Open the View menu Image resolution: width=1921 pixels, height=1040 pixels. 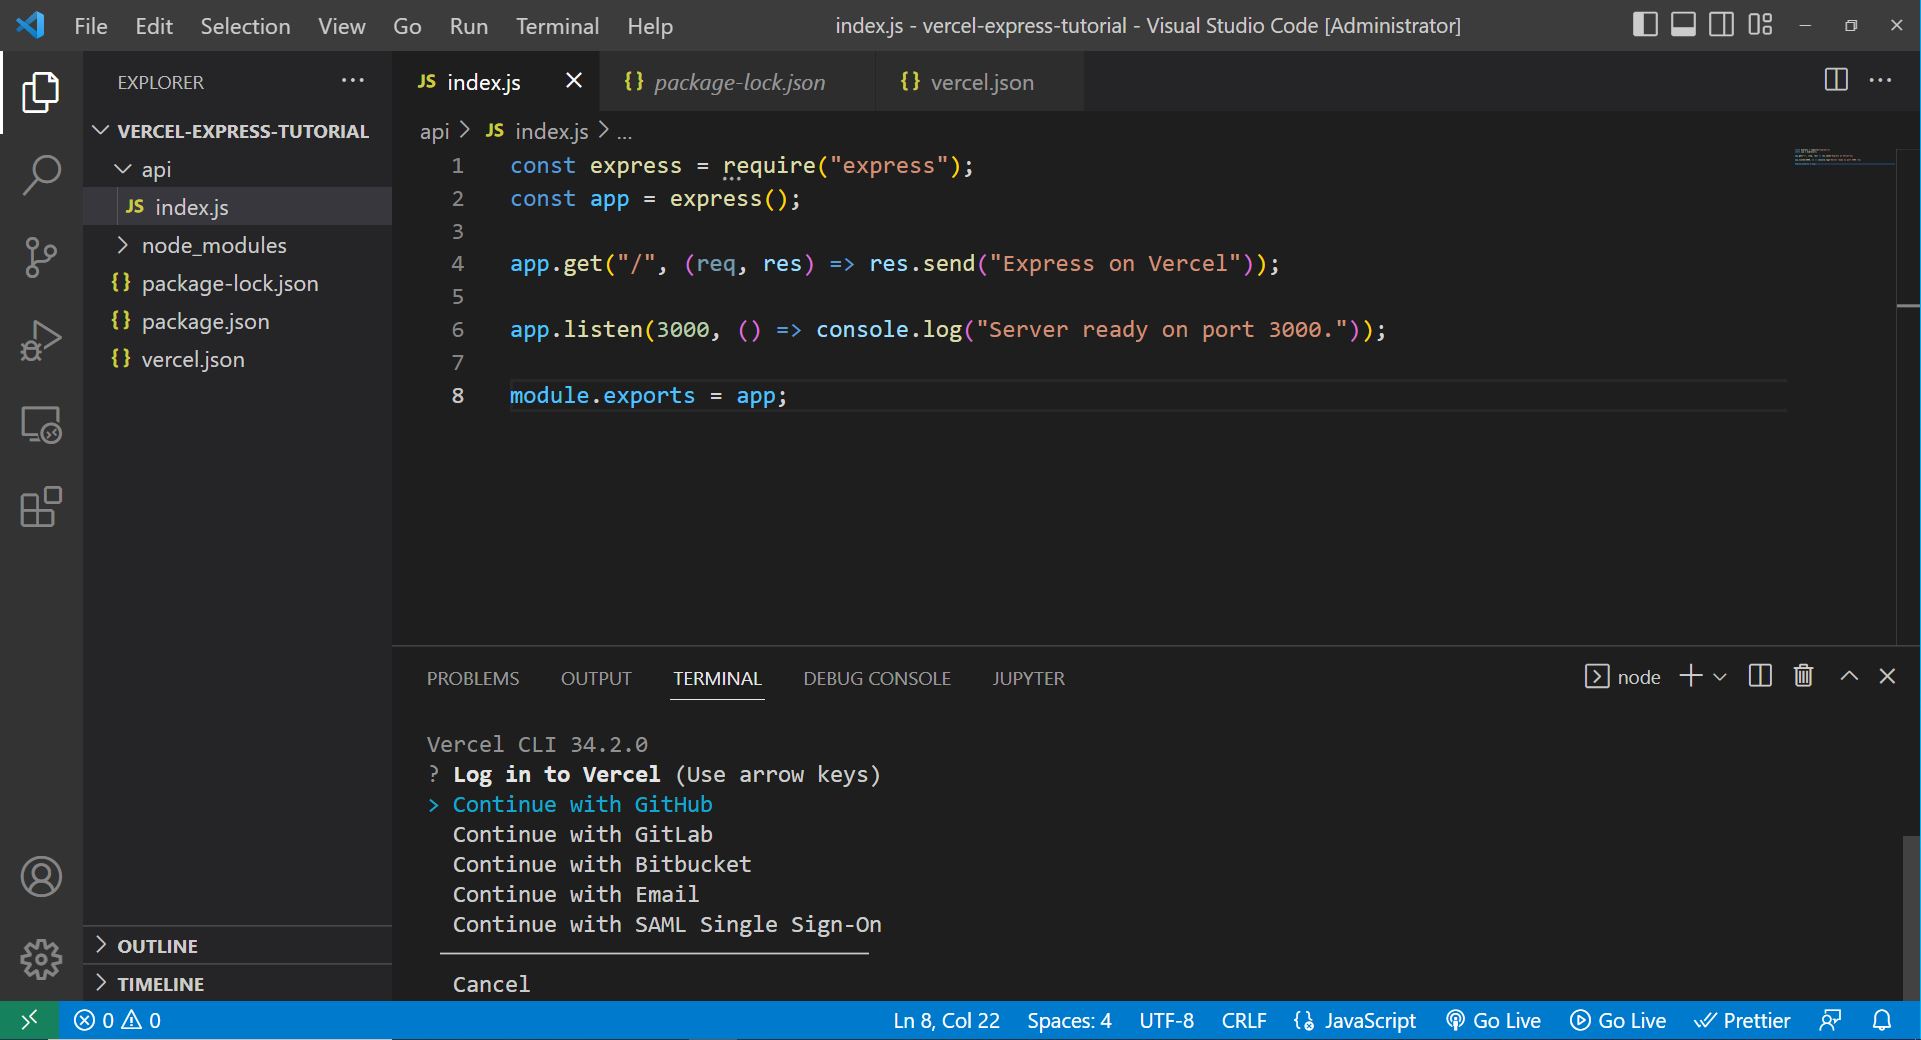[341, 26]
